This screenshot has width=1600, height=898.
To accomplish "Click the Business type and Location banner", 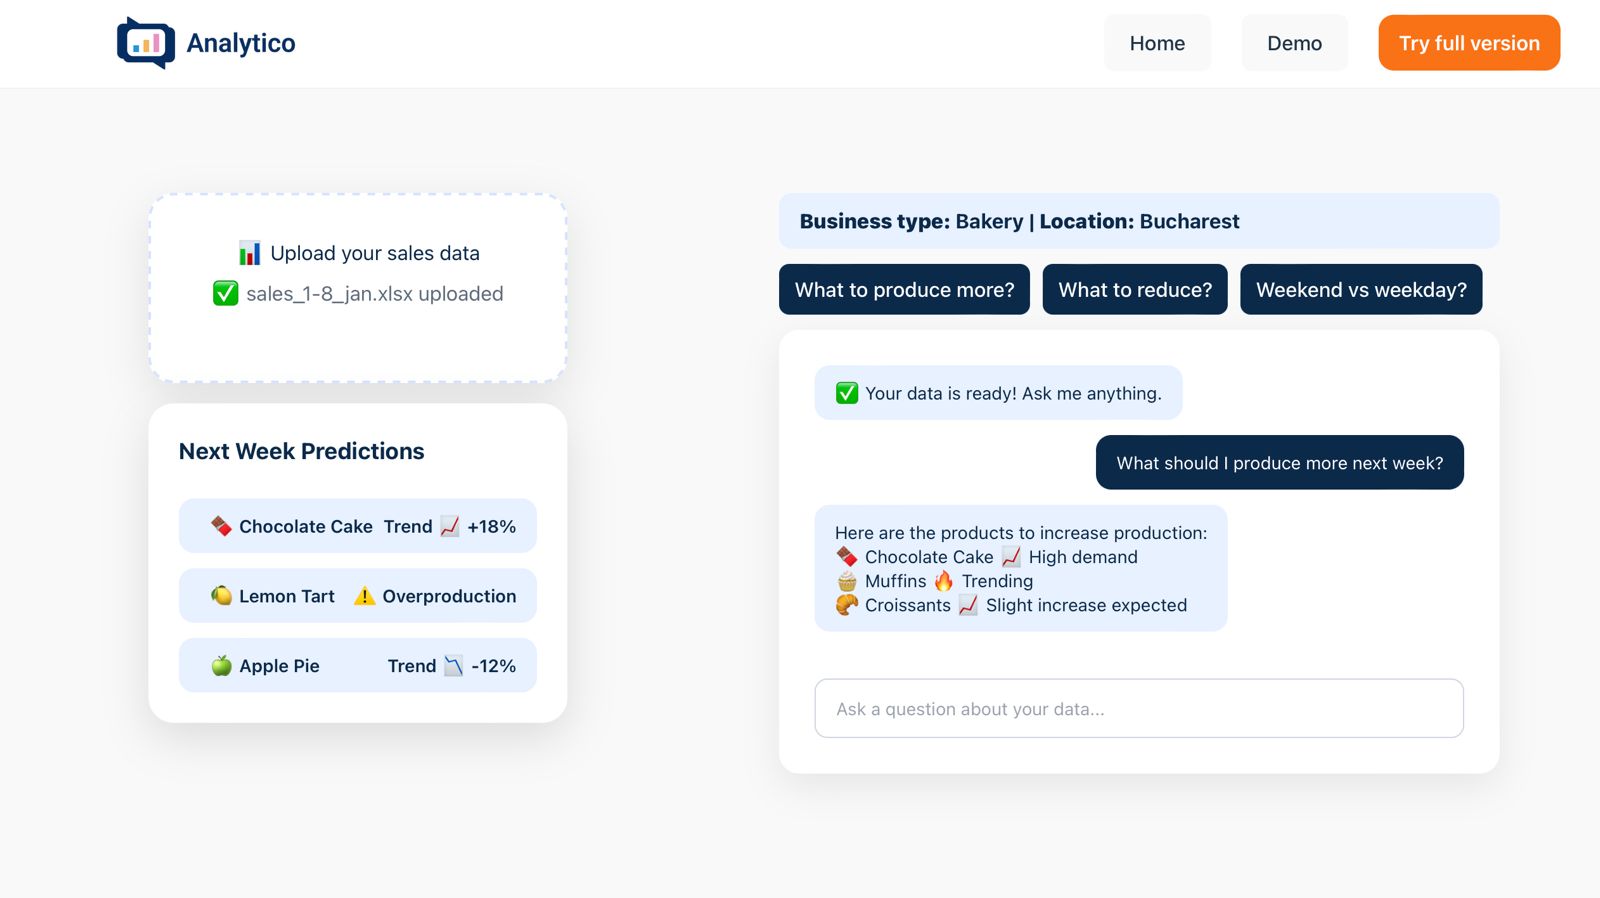I will coord(1139,221).
